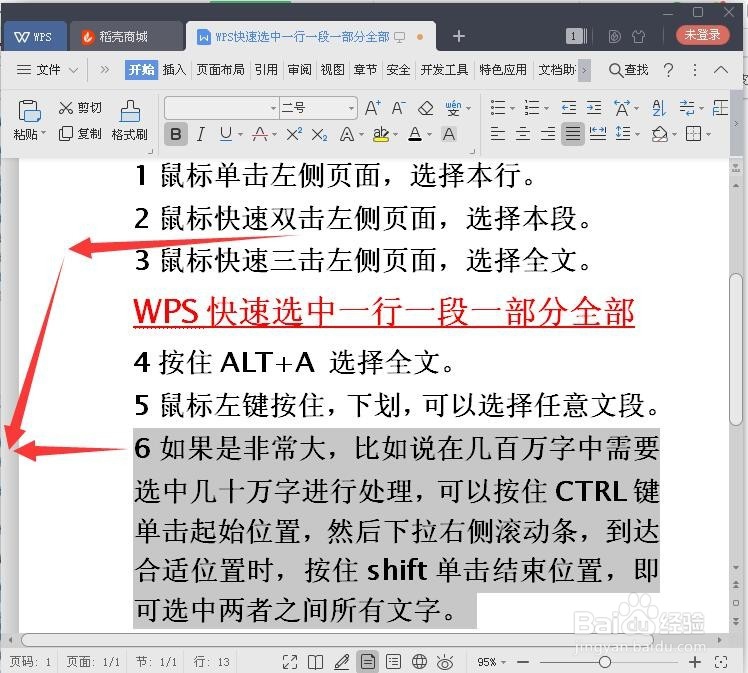Toggle Italic formatting
This screenshot has width=748, height=673.
click(x=201, y=135)
